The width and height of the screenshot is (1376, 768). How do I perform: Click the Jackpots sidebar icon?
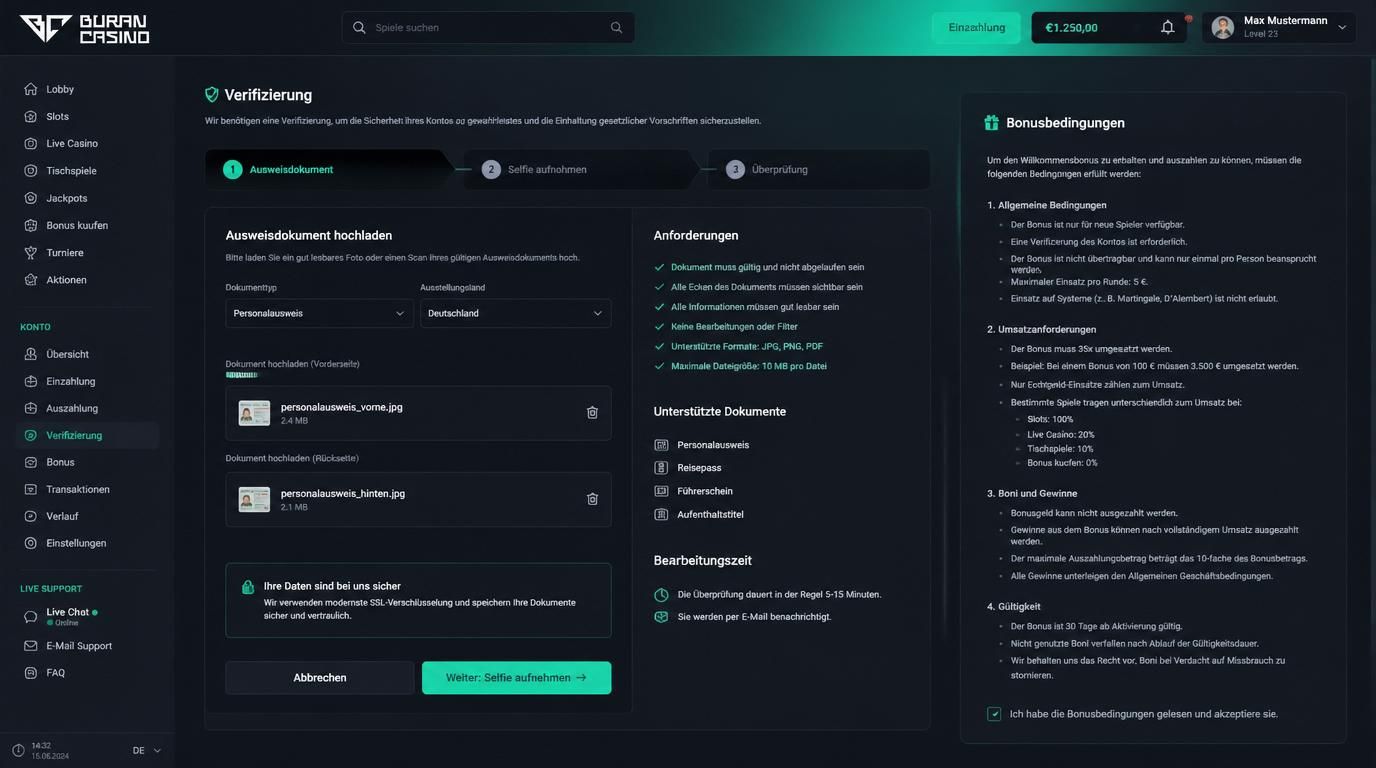click(x=31, y=198)
